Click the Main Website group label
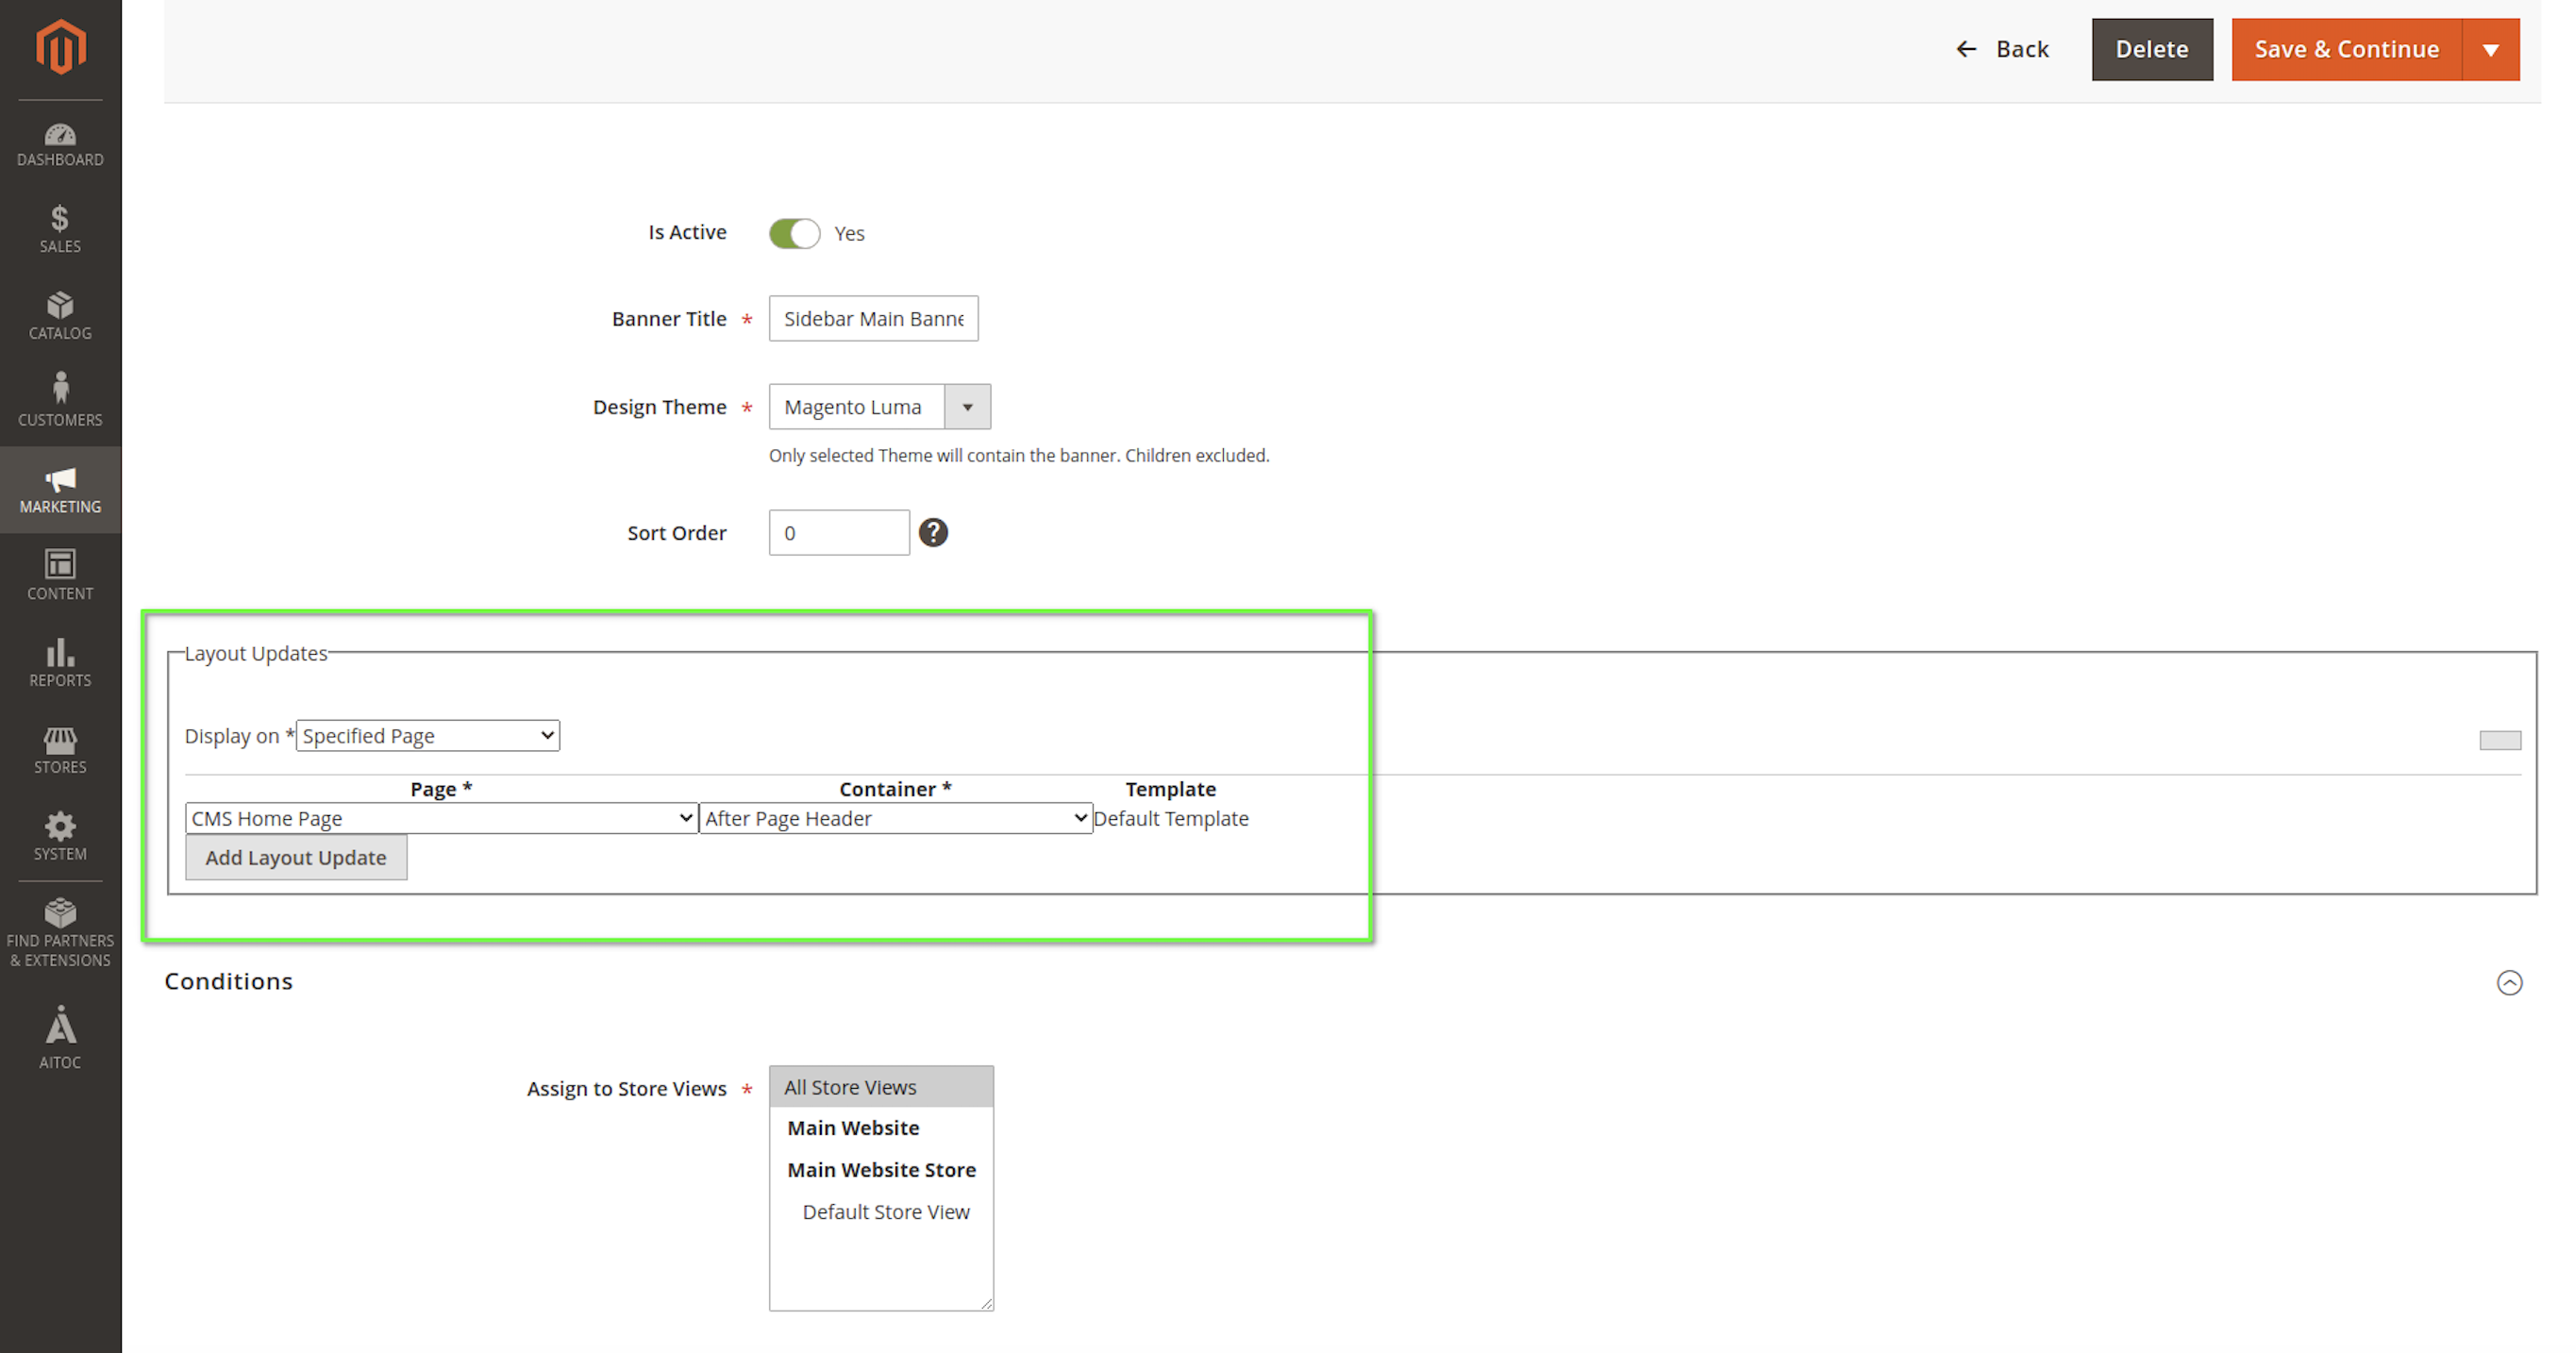Viewport: 2576px width, 1353px height. [x=853, y=1128]
